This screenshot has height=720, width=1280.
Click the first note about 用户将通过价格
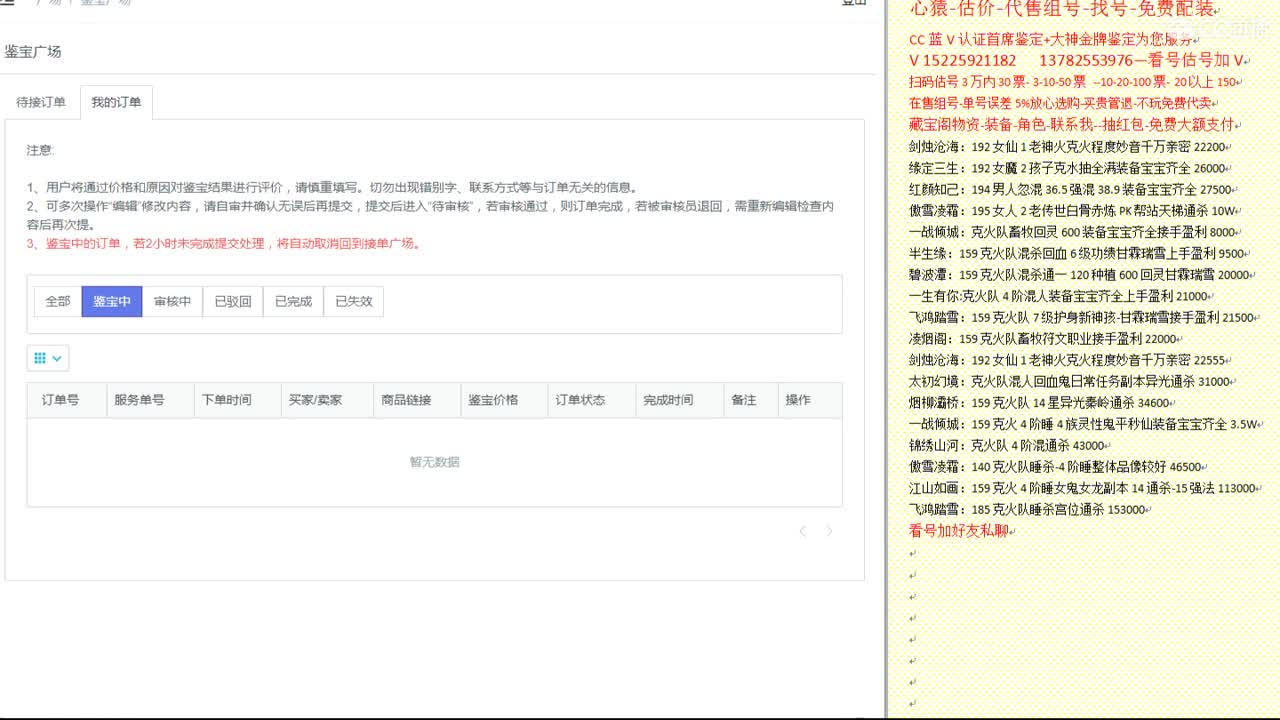(333, 187)
